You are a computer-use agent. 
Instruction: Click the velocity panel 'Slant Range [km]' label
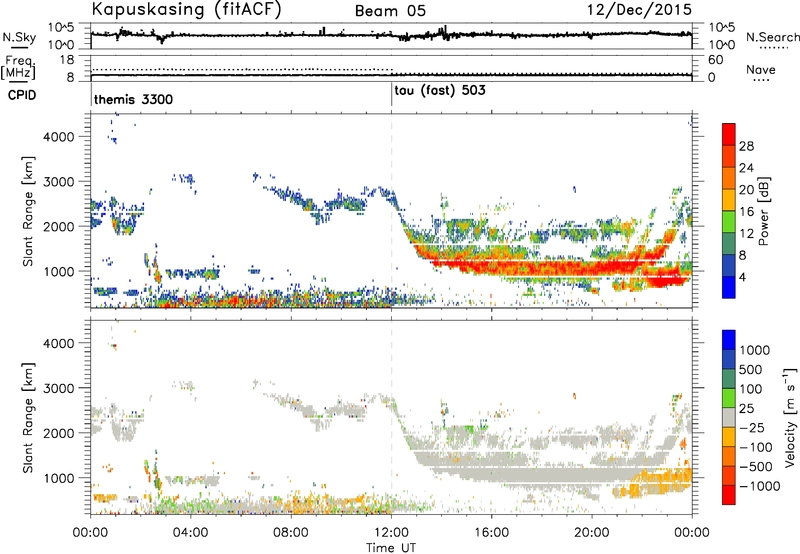[x=28, y=417]
